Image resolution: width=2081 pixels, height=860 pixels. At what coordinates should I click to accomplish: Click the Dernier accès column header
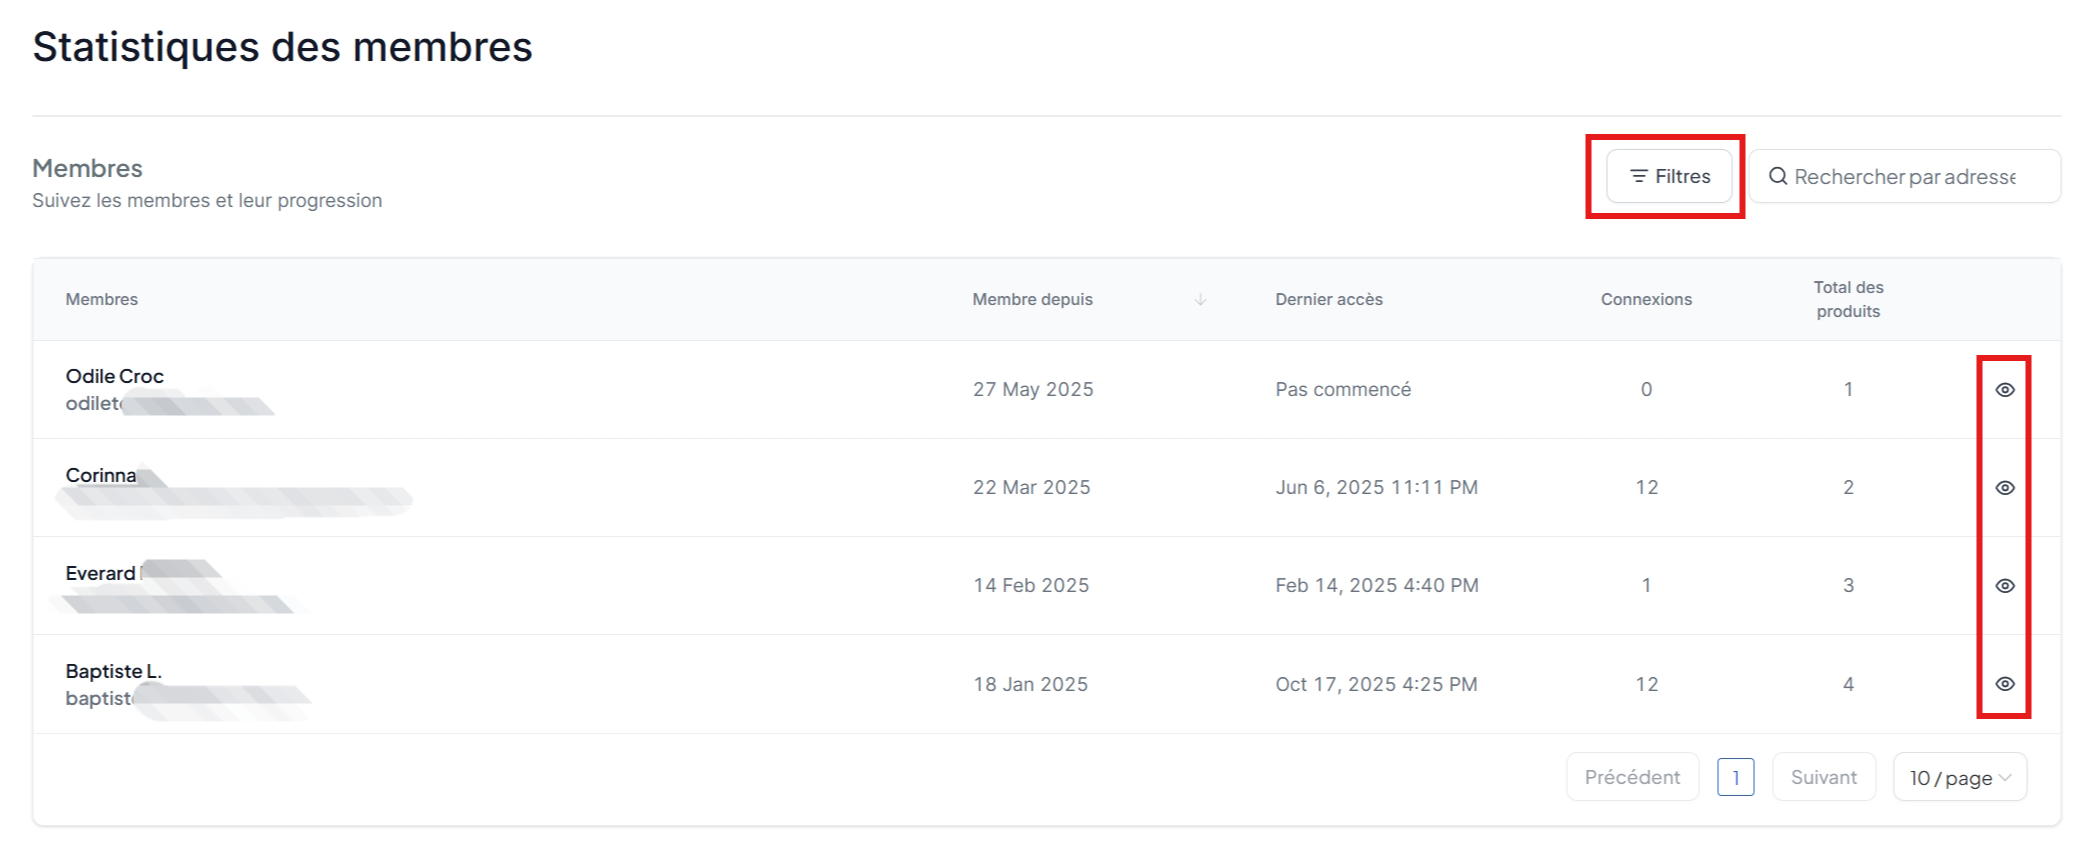(x=1329, y=300)
